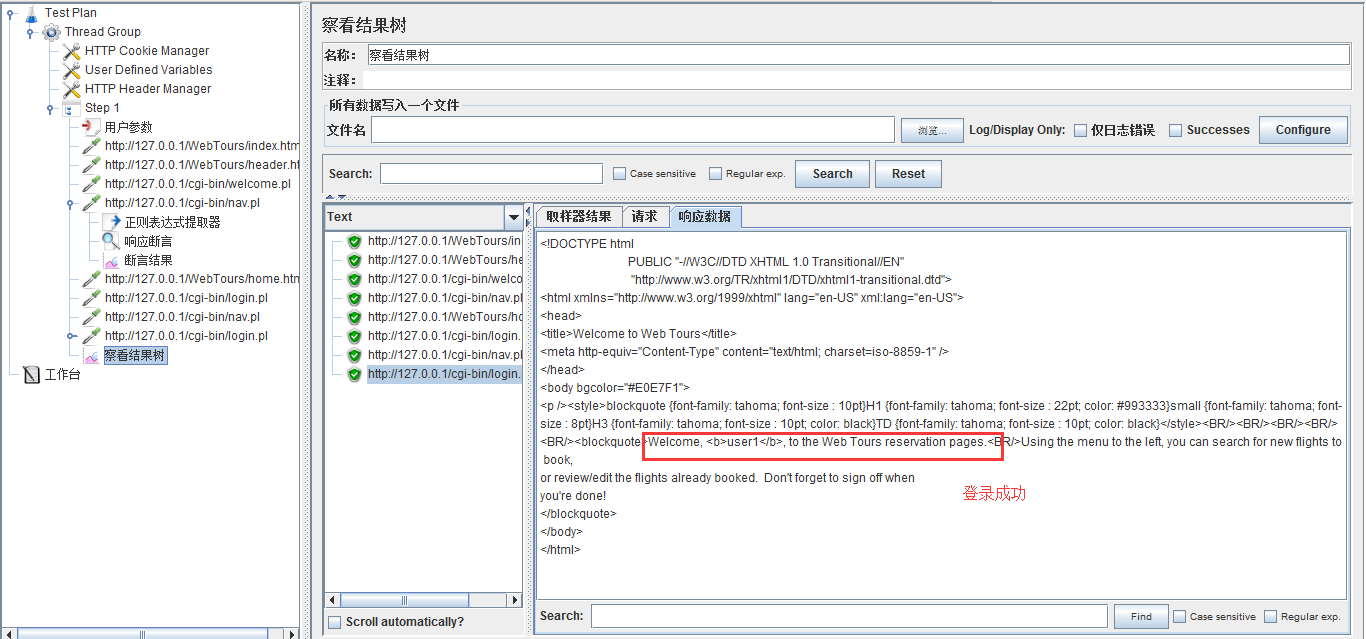Image resolution: width=1366 pixels, height=639 pixels.
Task: Enable the 仅日志错误 checkbox
Action: coord(1081,130)
